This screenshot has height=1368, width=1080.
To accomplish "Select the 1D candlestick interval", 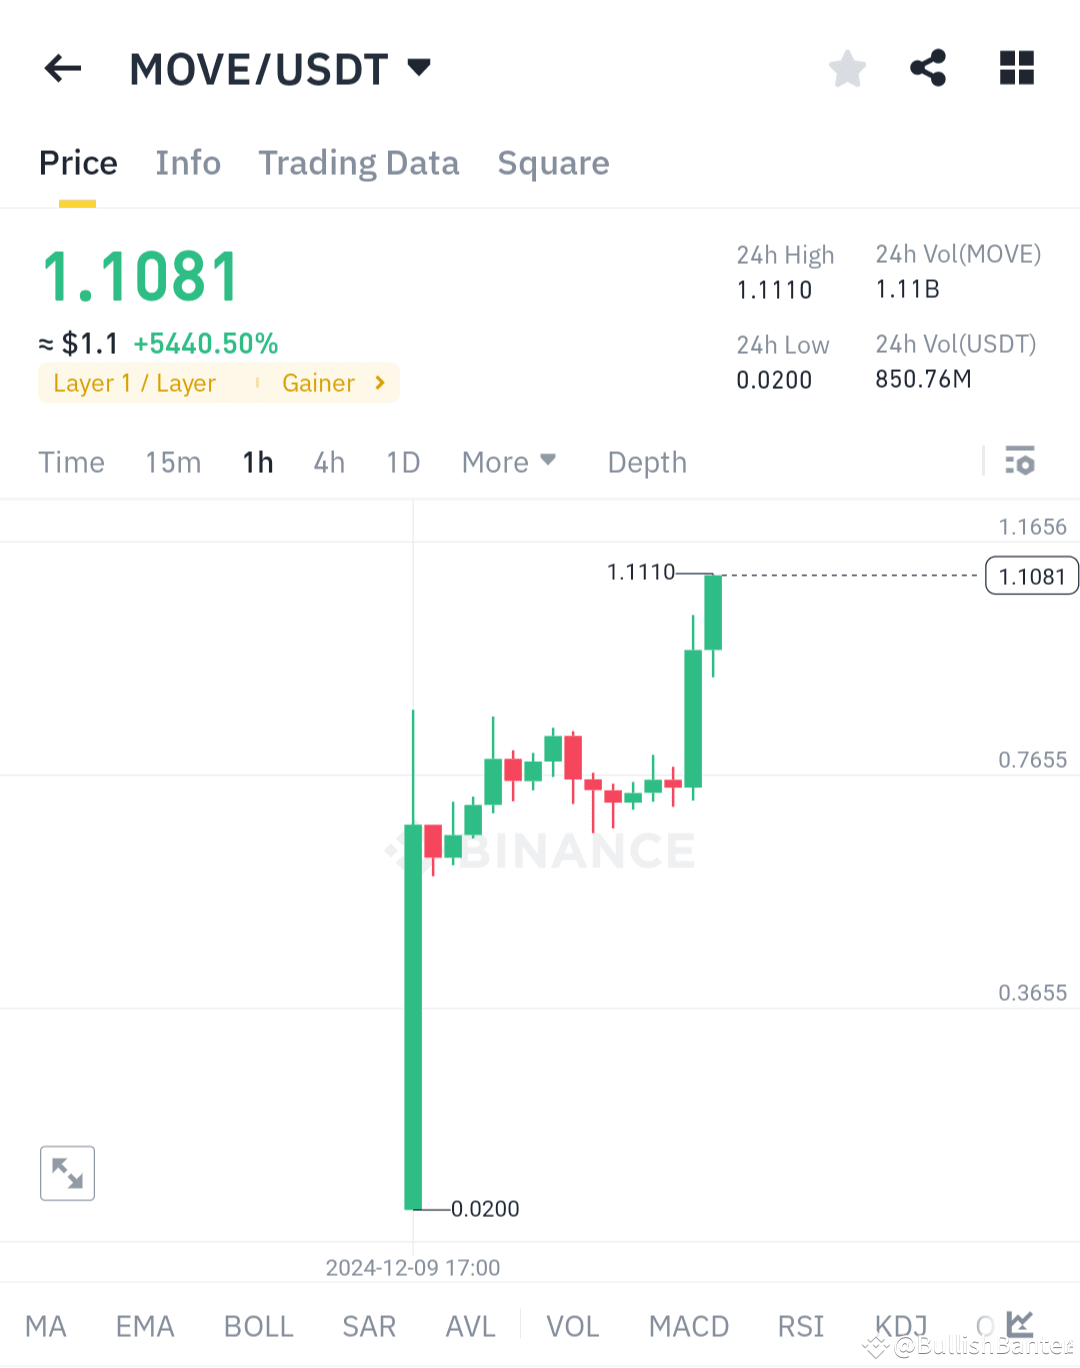I will (x=402, y=462).
